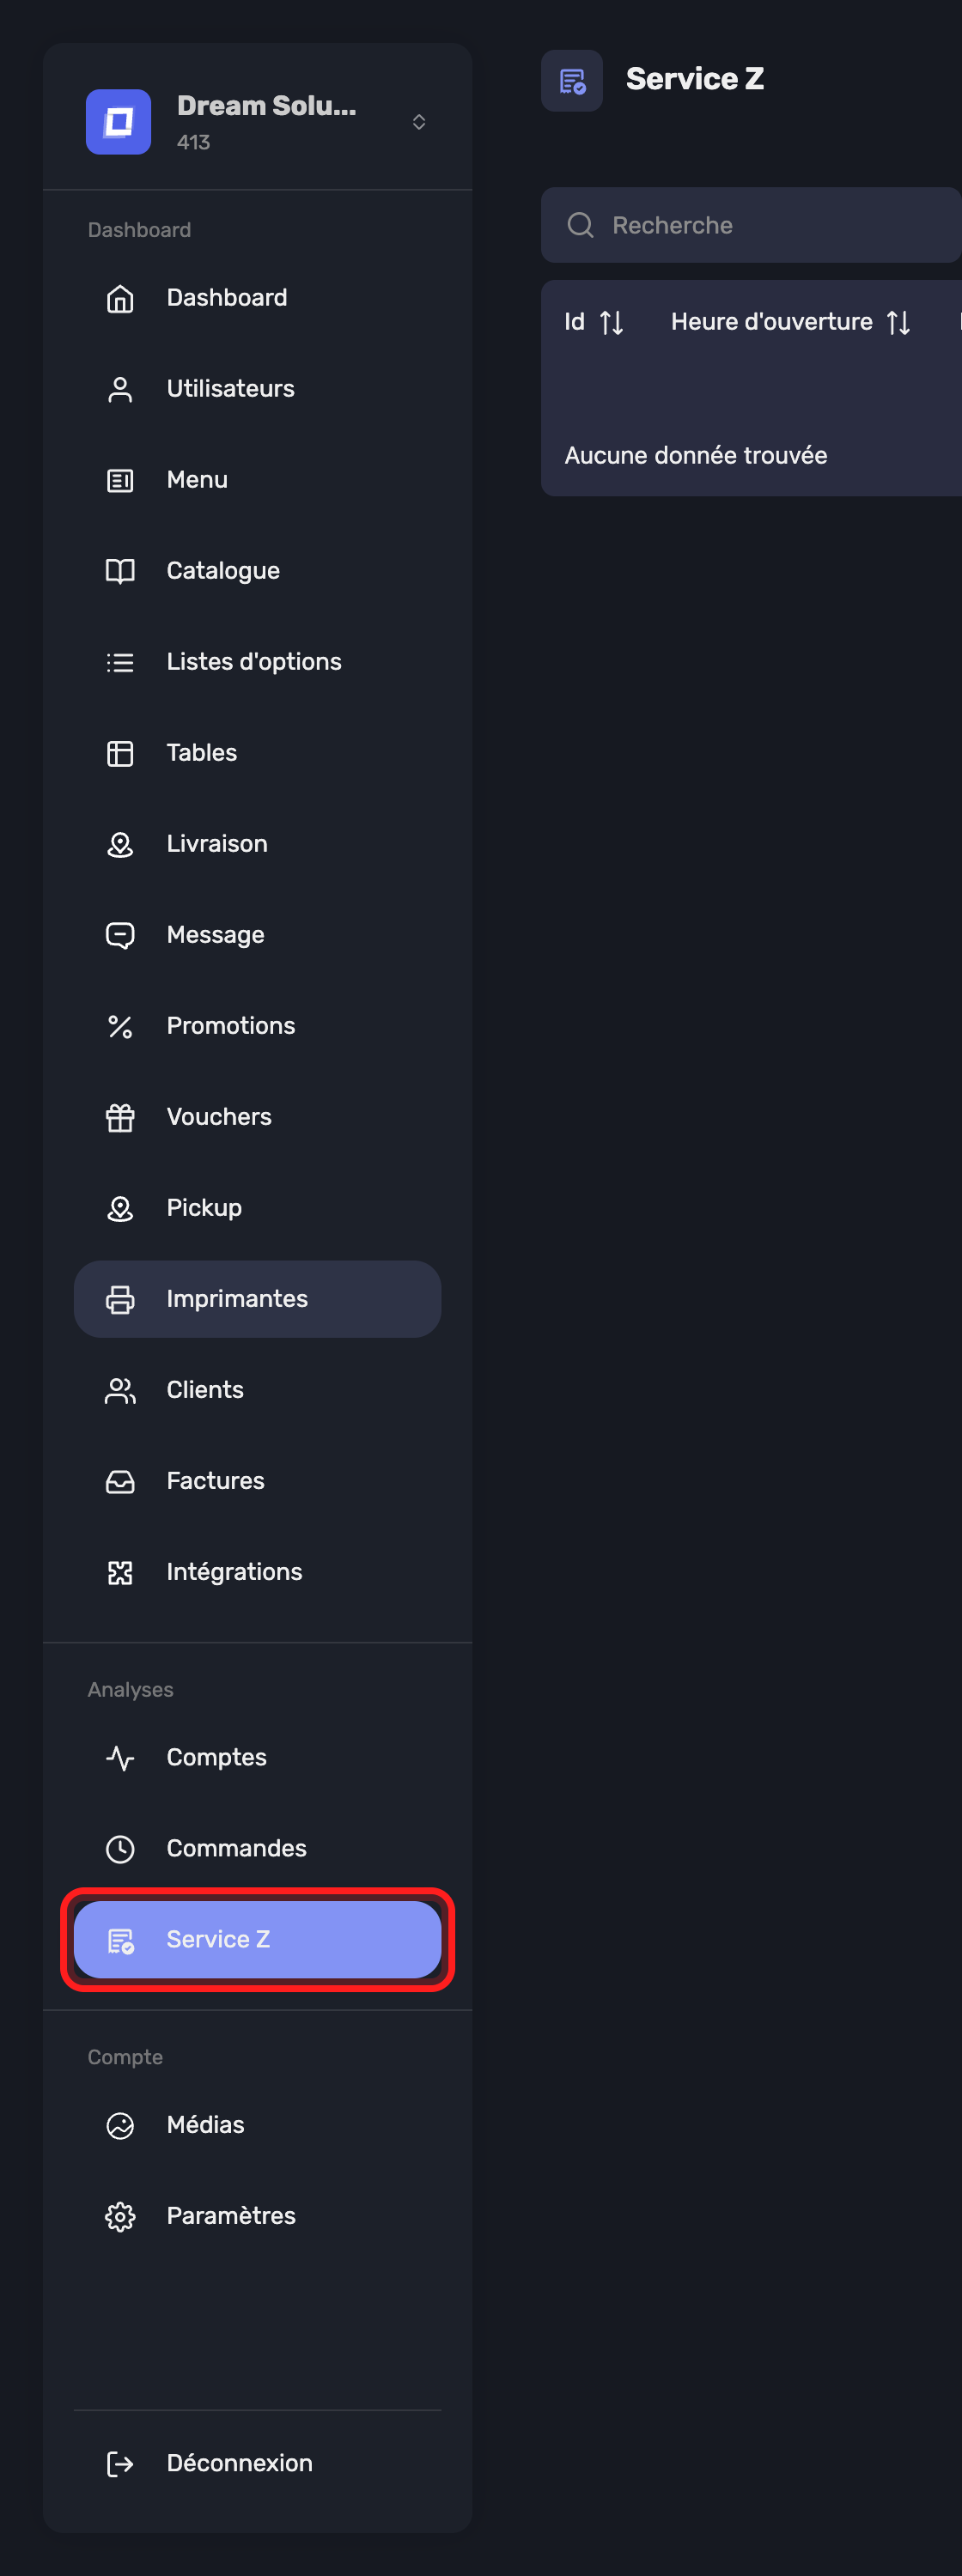Click the Promotions percent icon
Screen dimensions: 962x2576
[x=120, y=1026]
